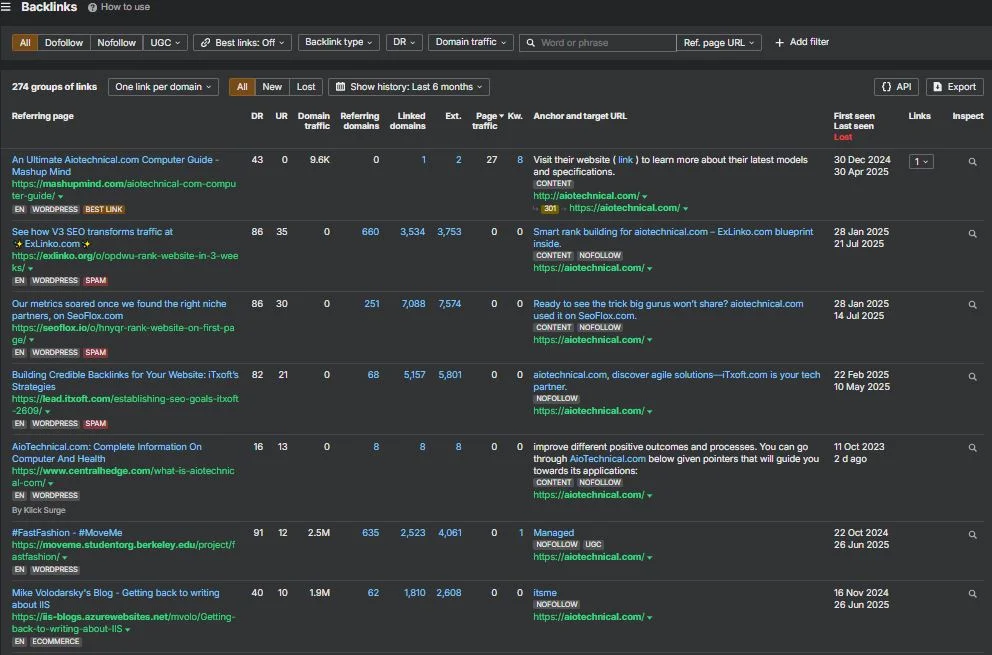Image resolution: width=992 pixels, height=655 pixels.
Task: Expand the iis-blogs.azurewebsites.net URL arrow
Action: click(x=127, y=630)
